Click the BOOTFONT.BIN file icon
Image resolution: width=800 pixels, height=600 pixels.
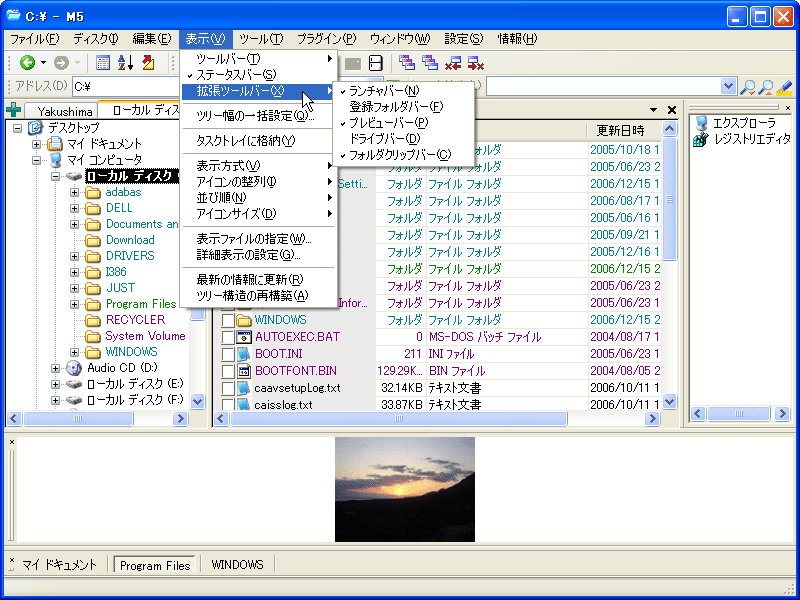coord(244,371)
